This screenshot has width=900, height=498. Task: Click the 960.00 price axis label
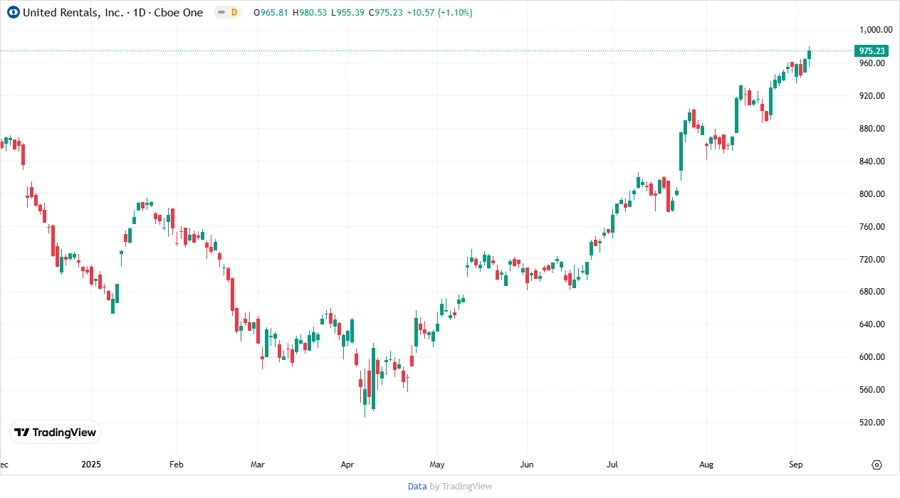(x=872, y=63)
